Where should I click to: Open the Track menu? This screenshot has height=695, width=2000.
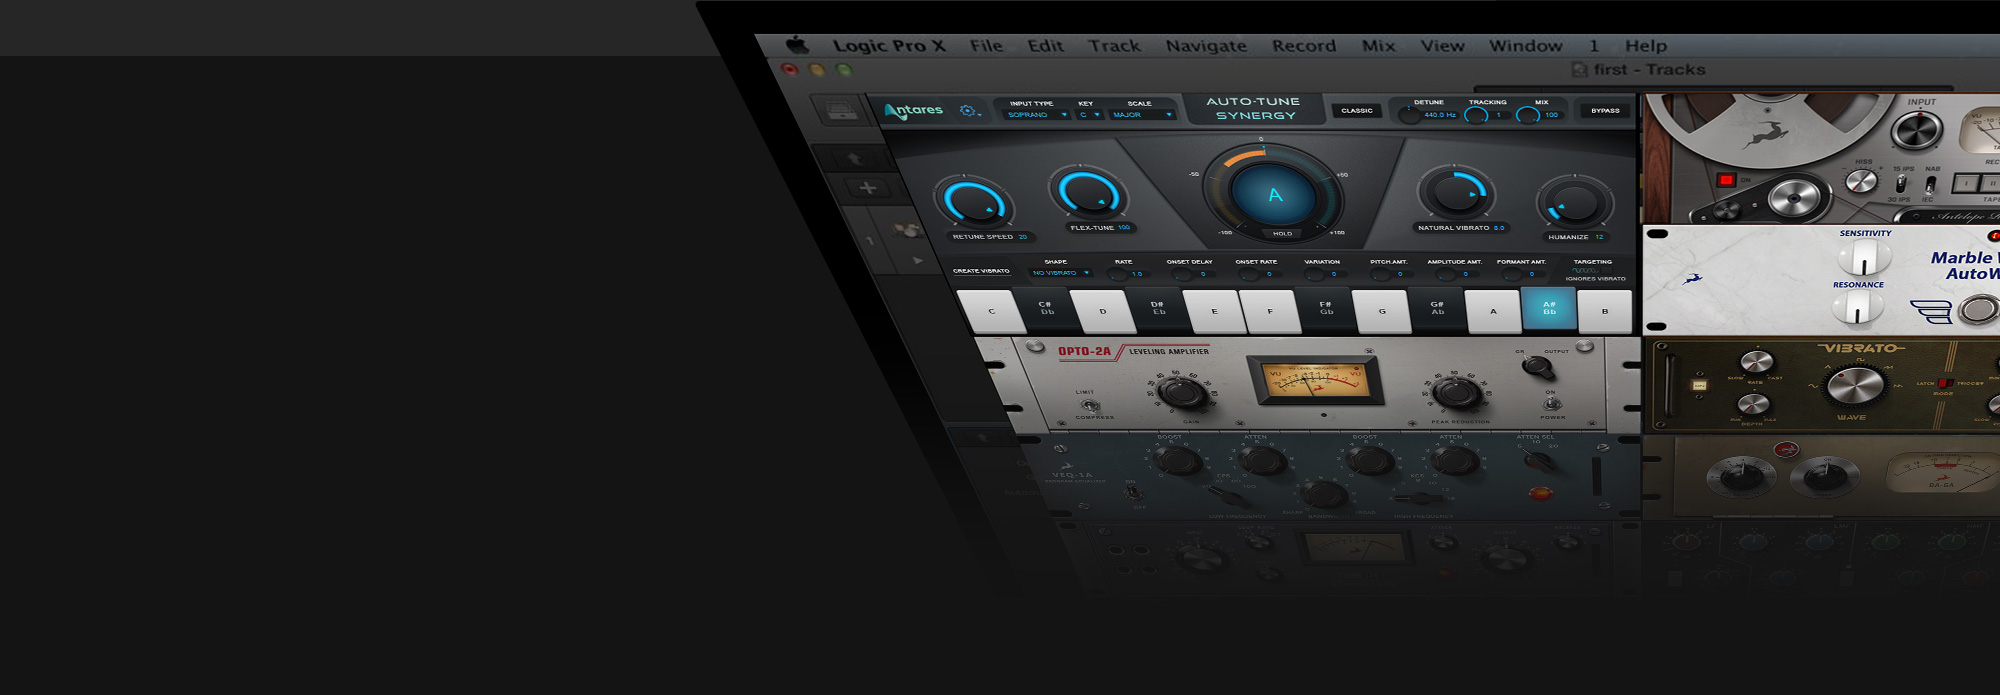[1114, 46]
